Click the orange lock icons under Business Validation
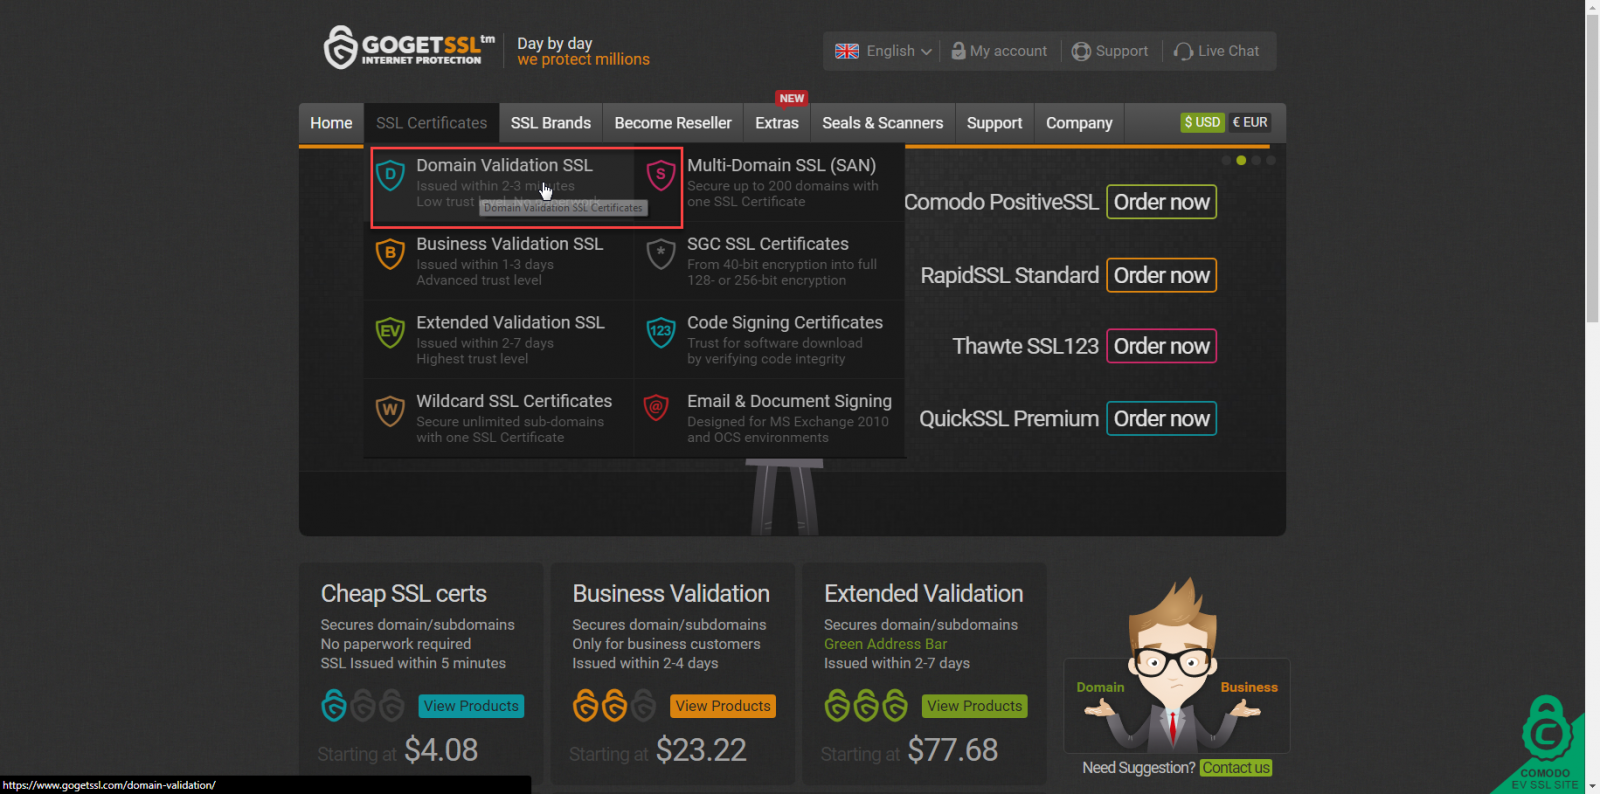This screenshot has height=794, width=1600. 600,706
